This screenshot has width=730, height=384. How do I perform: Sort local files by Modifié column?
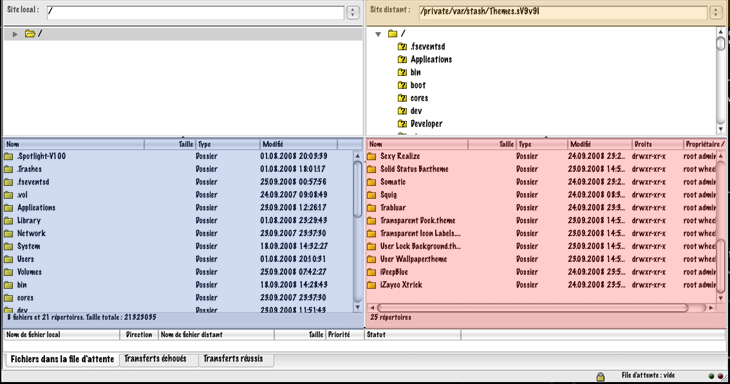tap(298, 144)
